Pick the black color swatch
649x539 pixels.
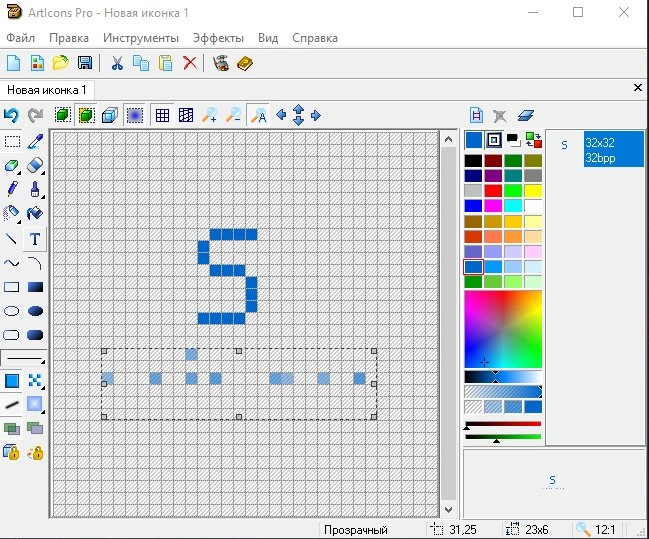click(473, 161)
